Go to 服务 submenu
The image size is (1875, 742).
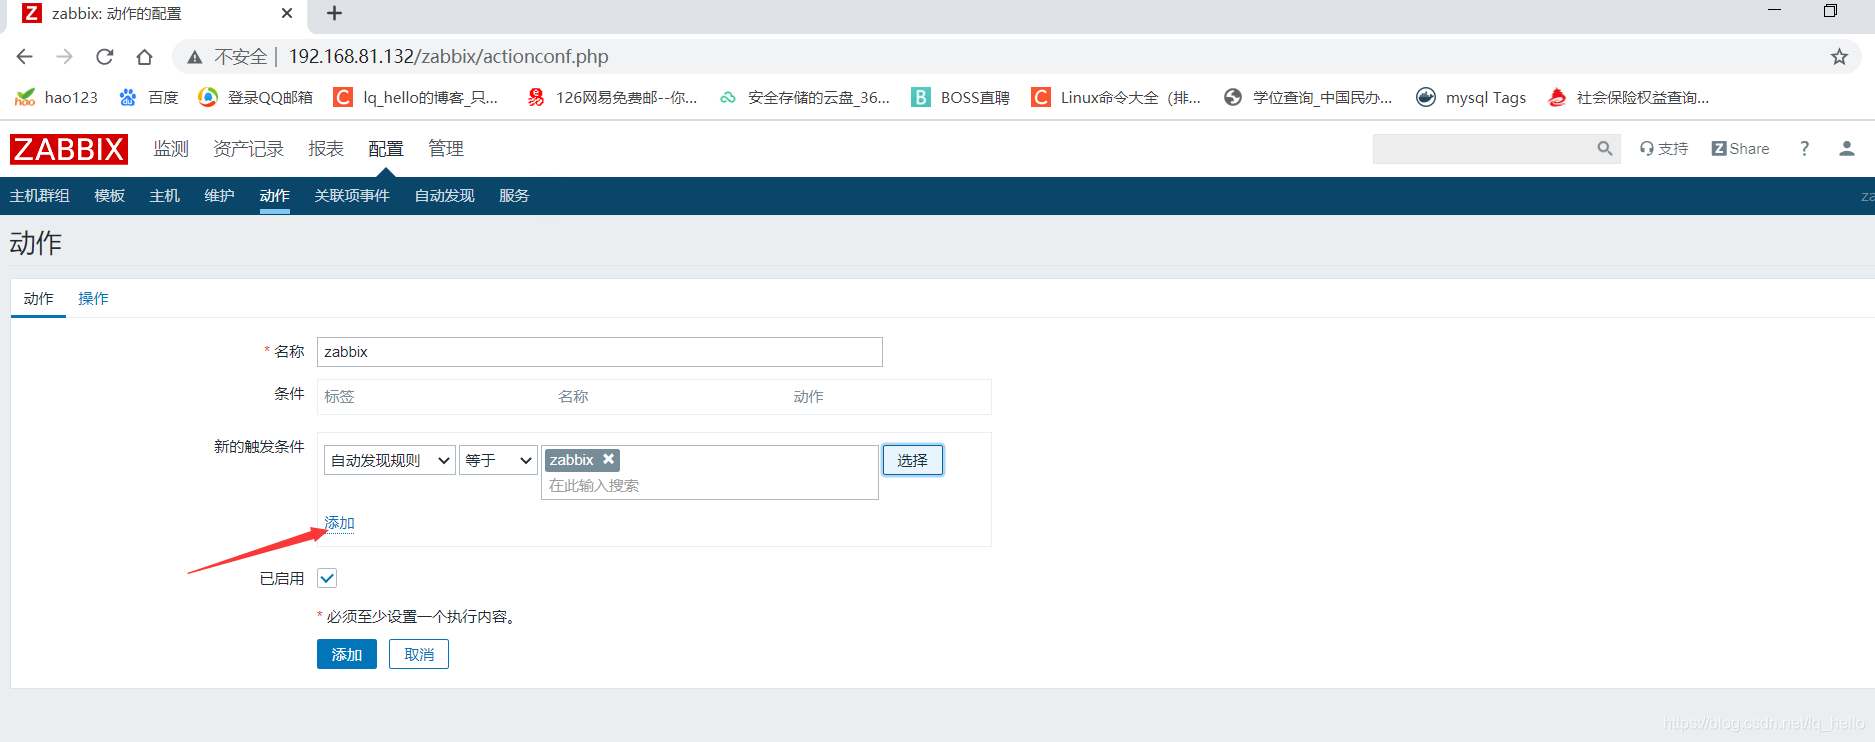coord(514,195)
